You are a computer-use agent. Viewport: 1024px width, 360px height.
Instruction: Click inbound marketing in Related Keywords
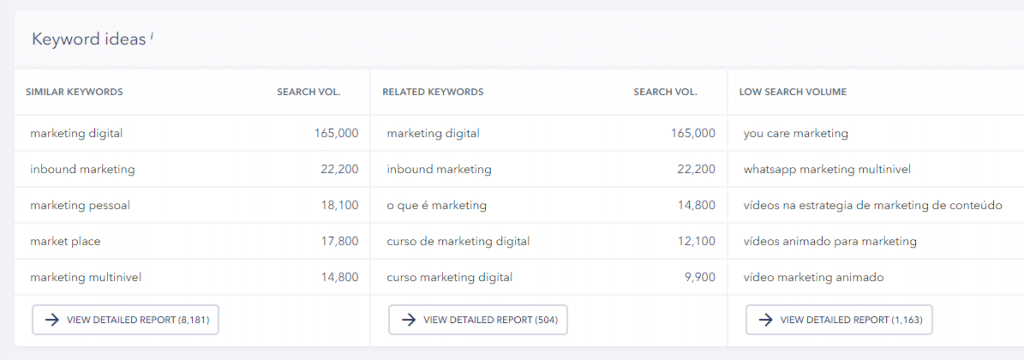coord(439,169)
